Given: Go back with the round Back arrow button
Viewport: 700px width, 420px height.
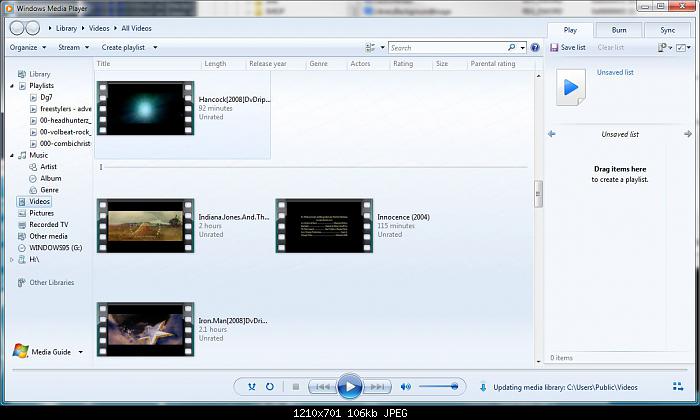Looking at the screenshot, I should coord(17,28).
